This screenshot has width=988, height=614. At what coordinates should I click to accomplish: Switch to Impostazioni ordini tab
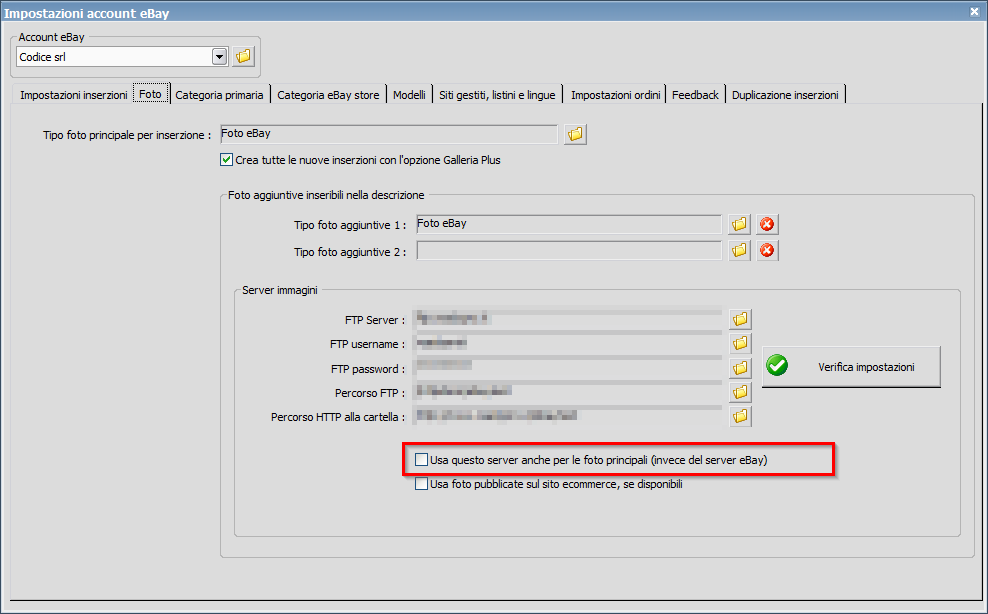coord(616,95)
